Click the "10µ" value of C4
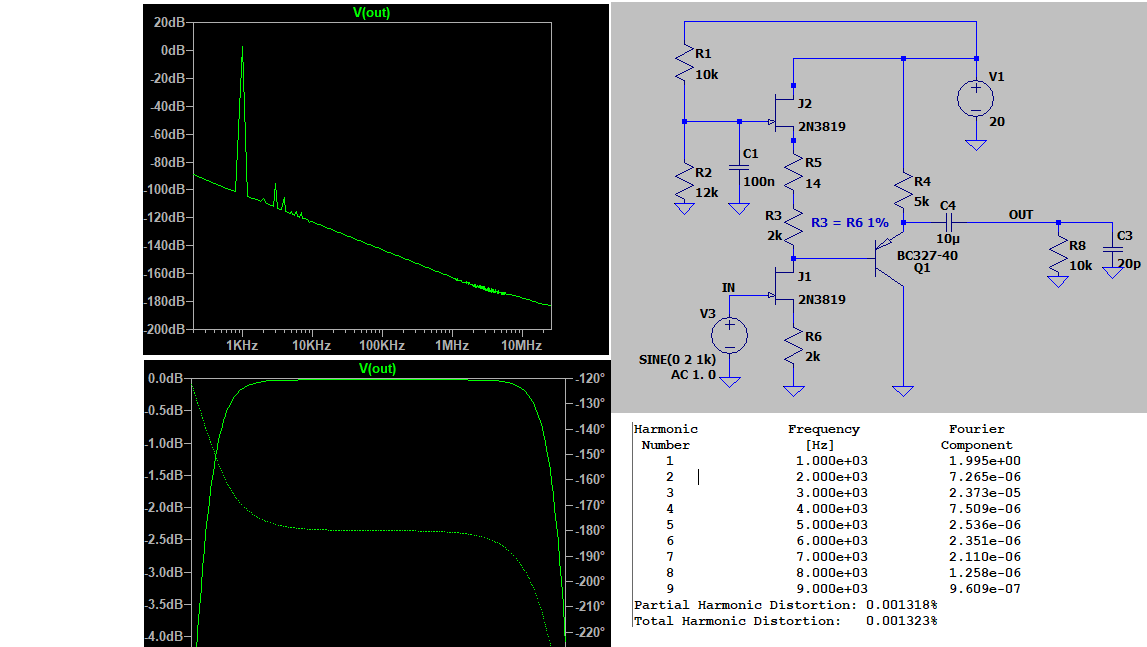 (x=948, y=239)
